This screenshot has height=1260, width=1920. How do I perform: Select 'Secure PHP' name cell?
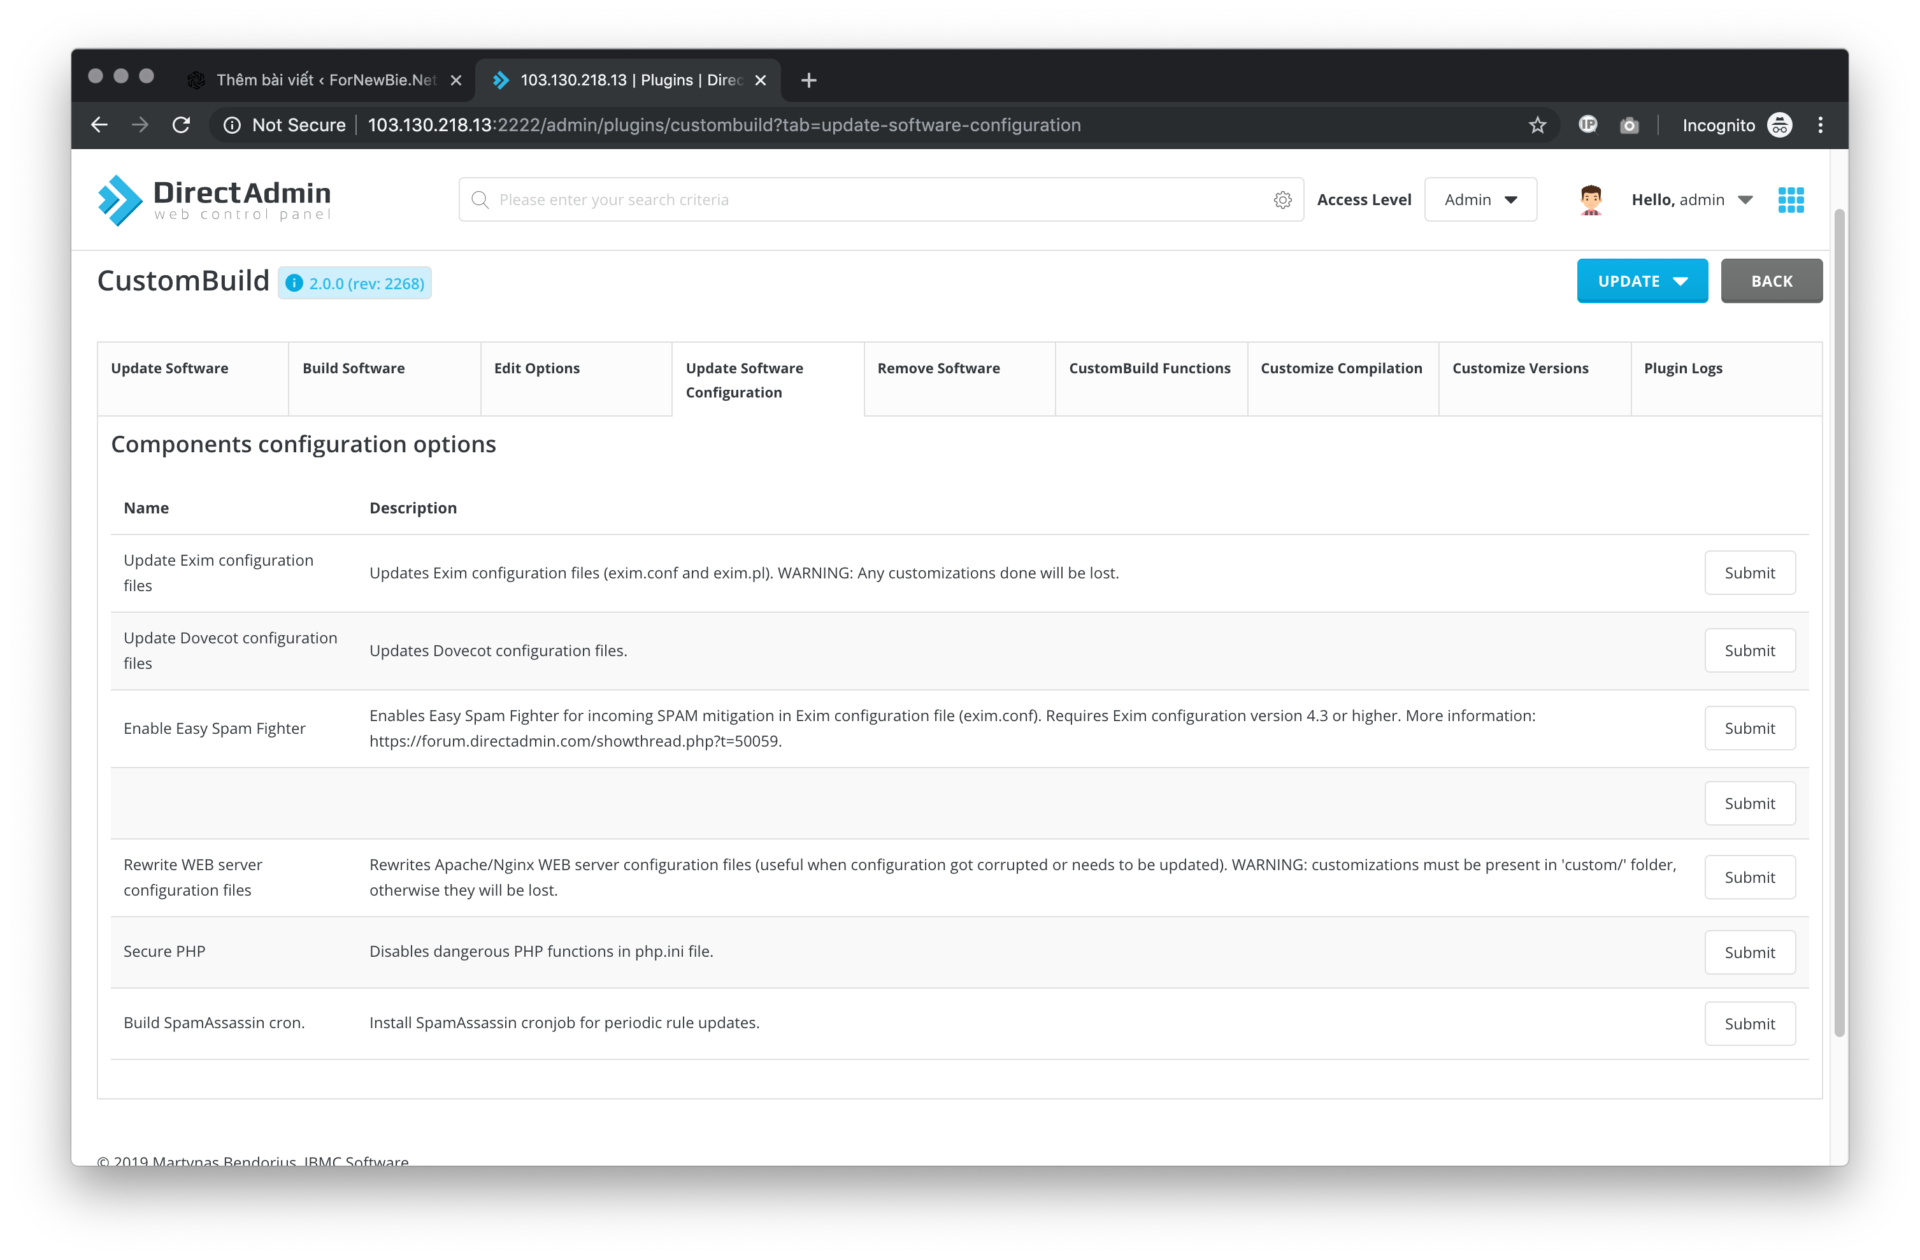tap(164, 952)
